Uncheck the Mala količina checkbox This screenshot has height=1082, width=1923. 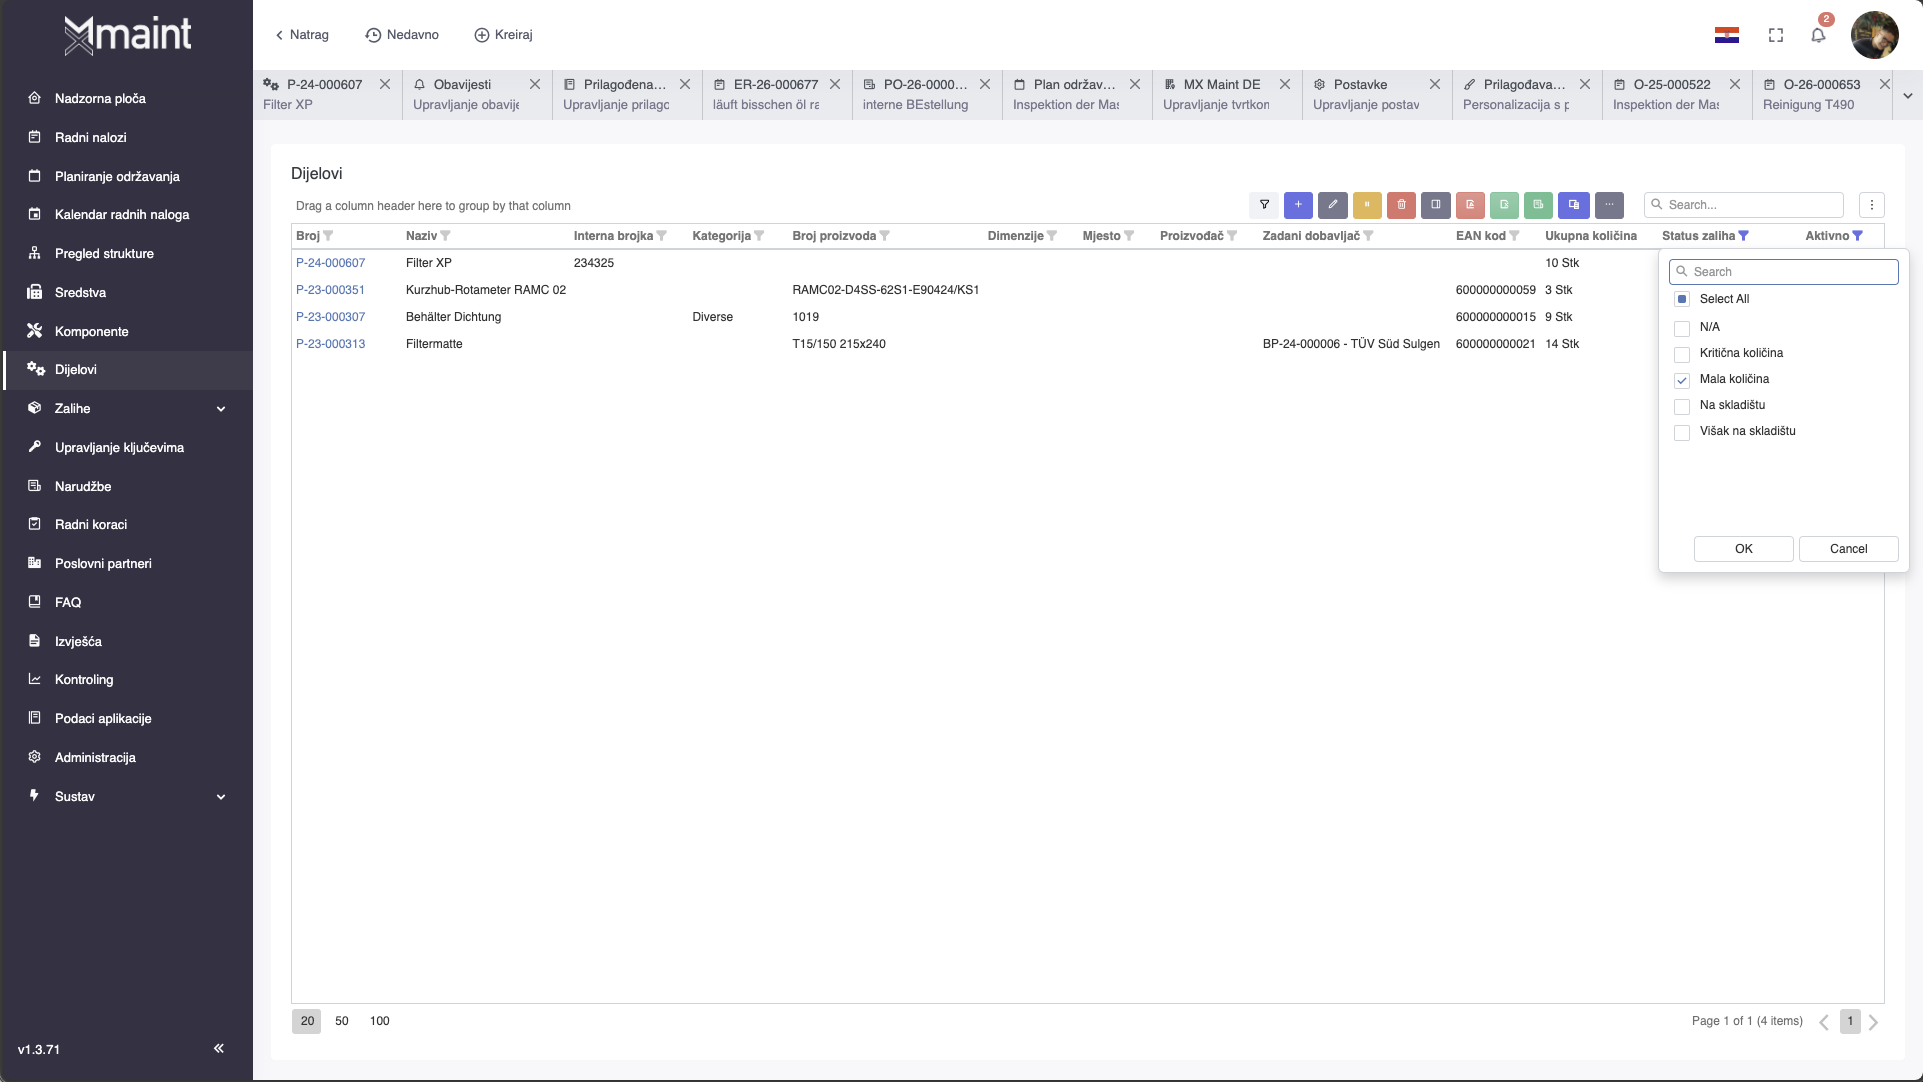1682,380
